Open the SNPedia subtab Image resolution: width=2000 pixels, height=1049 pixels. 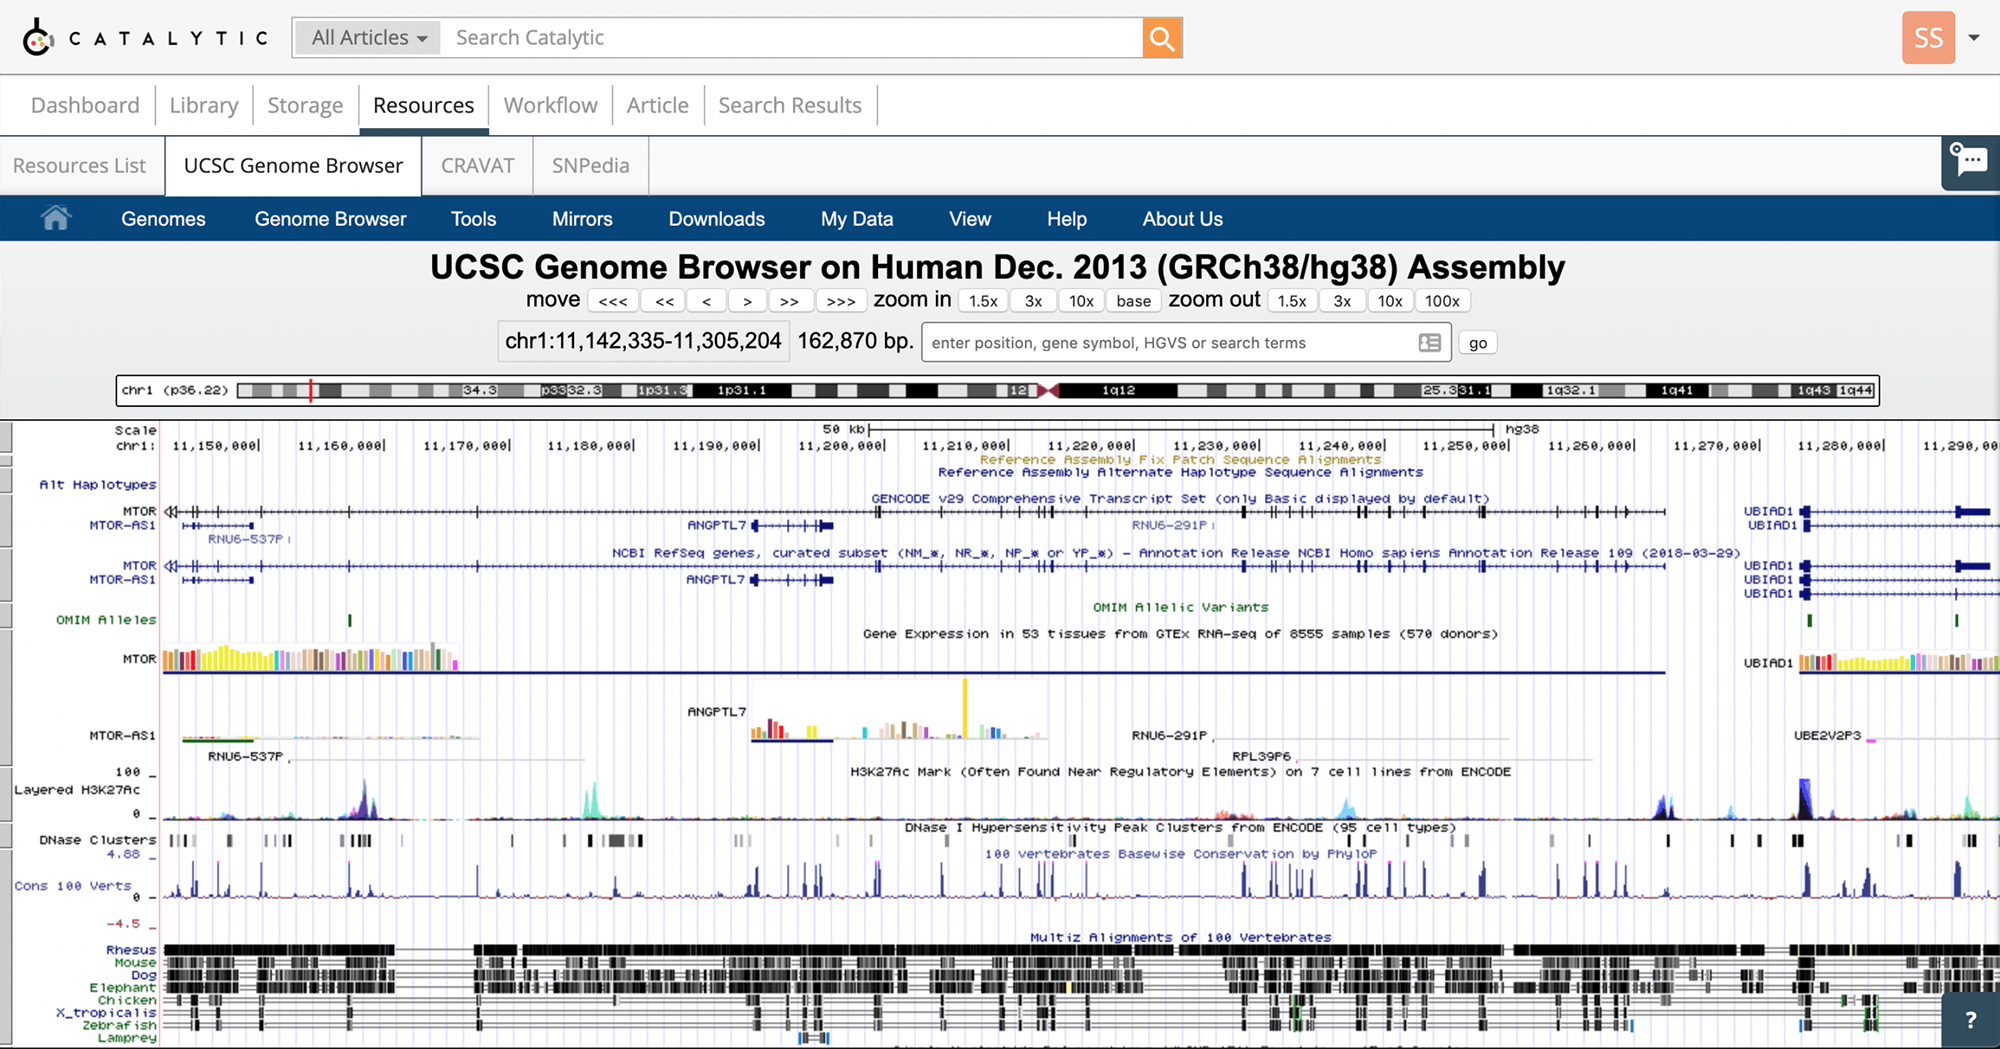coord(590,166)
